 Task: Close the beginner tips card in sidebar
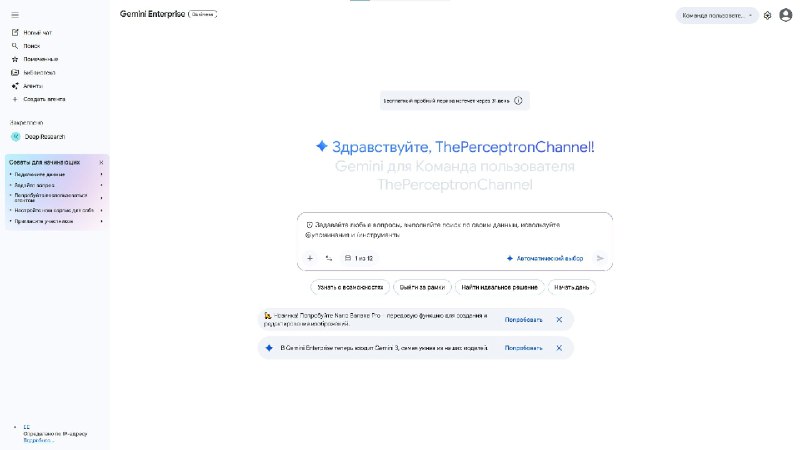[x=101, y=162]
